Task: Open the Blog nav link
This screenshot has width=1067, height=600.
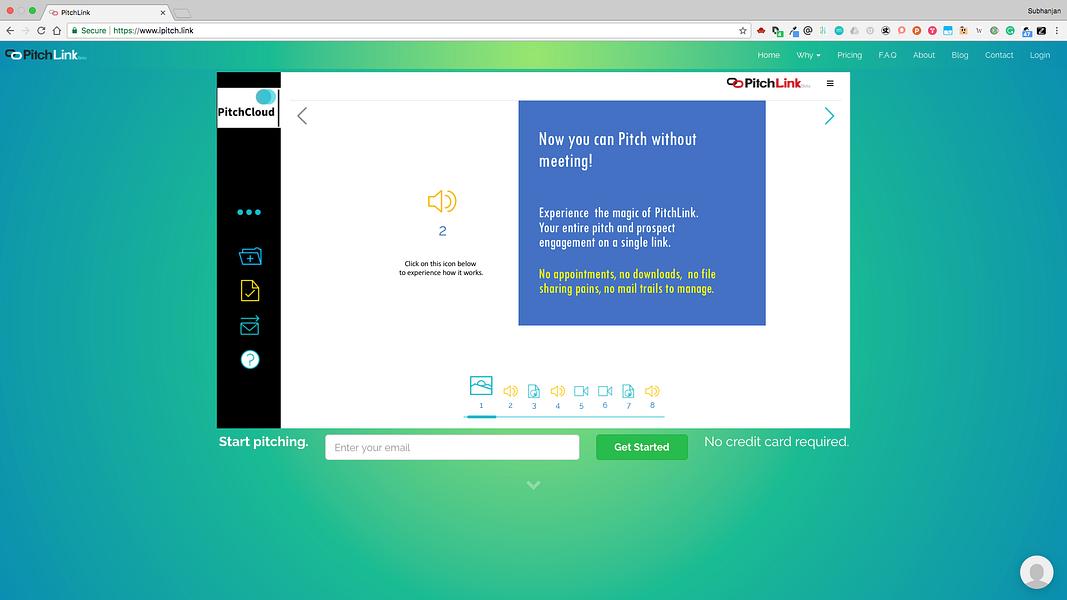Action: point(959,55)
